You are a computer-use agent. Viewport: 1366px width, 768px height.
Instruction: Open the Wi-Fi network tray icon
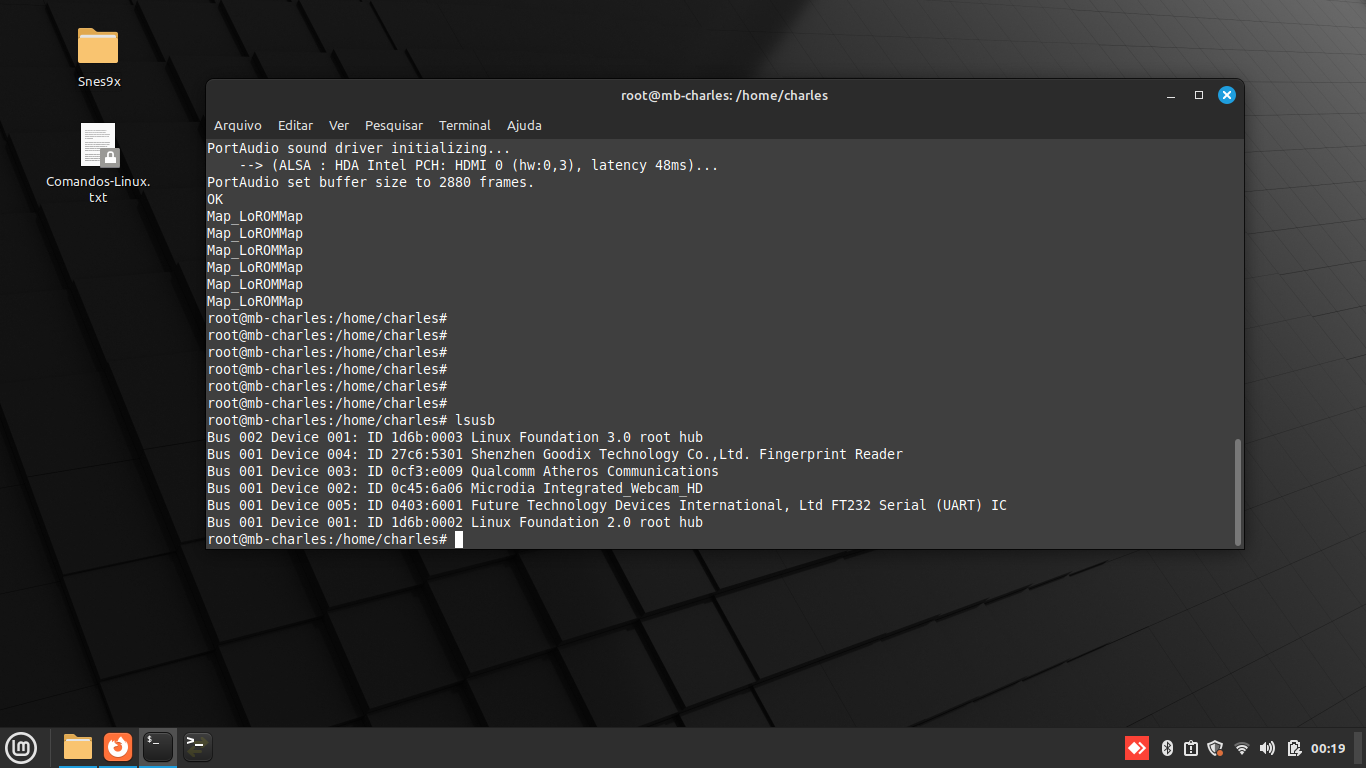click(1242, 748)
